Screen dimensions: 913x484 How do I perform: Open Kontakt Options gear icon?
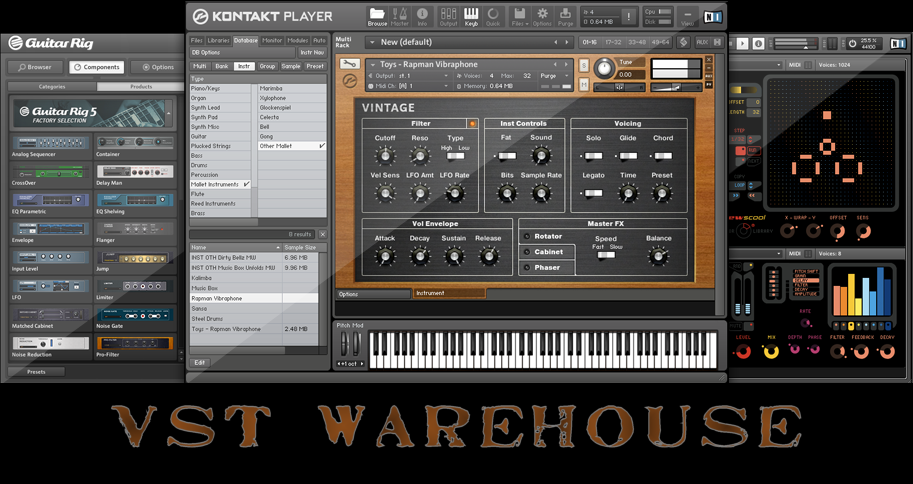coord(542,16)
